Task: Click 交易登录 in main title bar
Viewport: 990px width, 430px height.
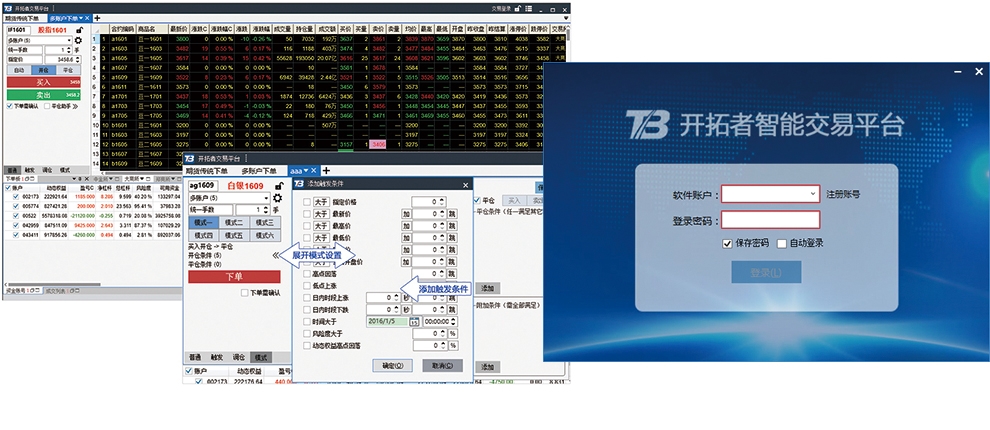Action: point(501,9)
